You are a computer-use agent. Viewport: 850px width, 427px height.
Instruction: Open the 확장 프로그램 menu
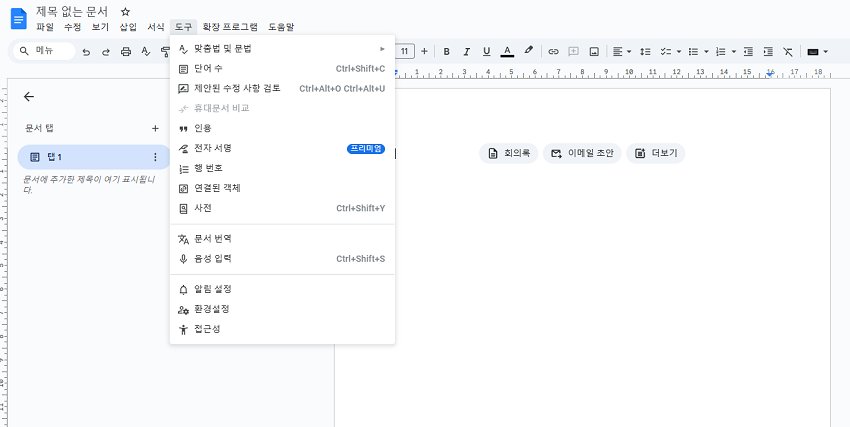point(230,27)
